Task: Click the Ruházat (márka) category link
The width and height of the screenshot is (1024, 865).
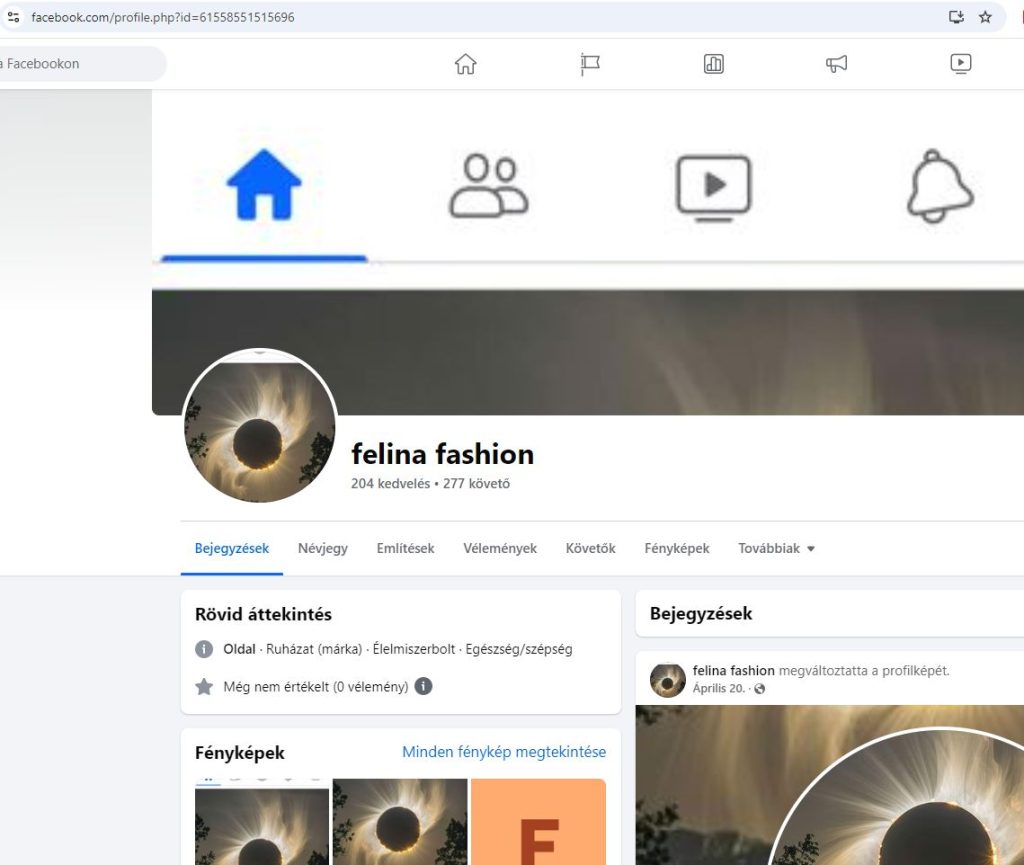Action: 314,649
